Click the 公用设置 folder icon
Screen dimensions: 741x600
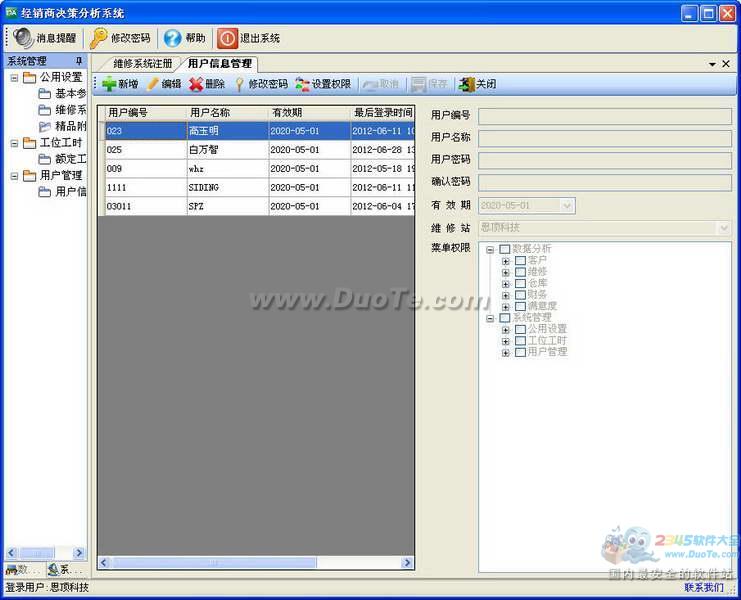(x=29, y=77)
